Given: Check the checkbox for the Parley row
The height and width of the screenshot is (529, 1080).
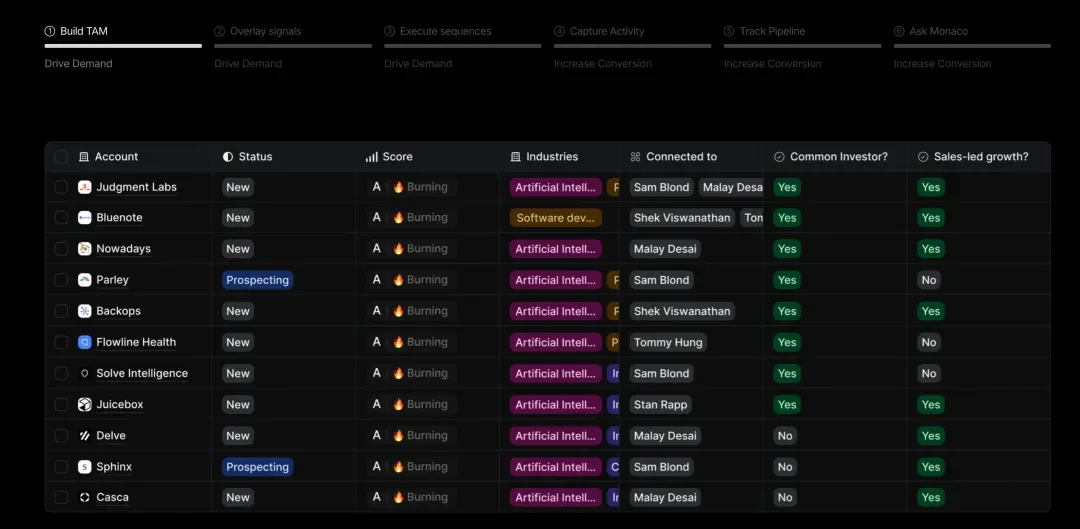Looking at the screenshot, I should 61,280.
